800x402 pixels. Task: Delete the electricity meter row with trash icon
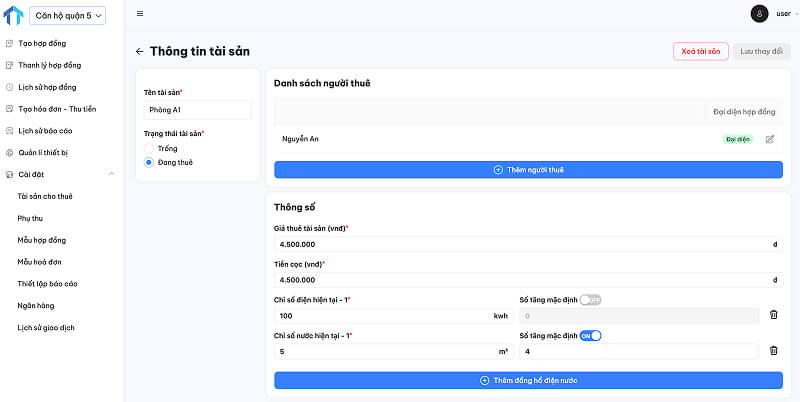(773, 315)
